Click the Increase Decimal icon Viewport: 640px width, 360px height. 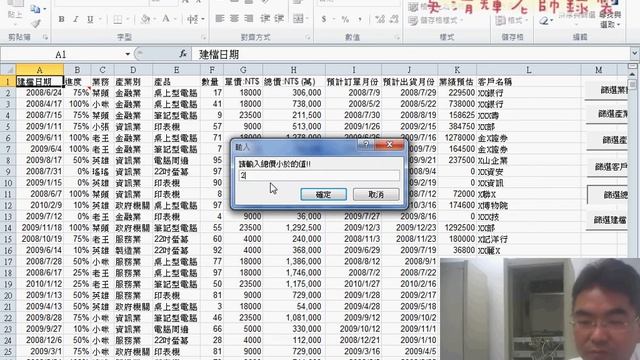click(380, 19)
